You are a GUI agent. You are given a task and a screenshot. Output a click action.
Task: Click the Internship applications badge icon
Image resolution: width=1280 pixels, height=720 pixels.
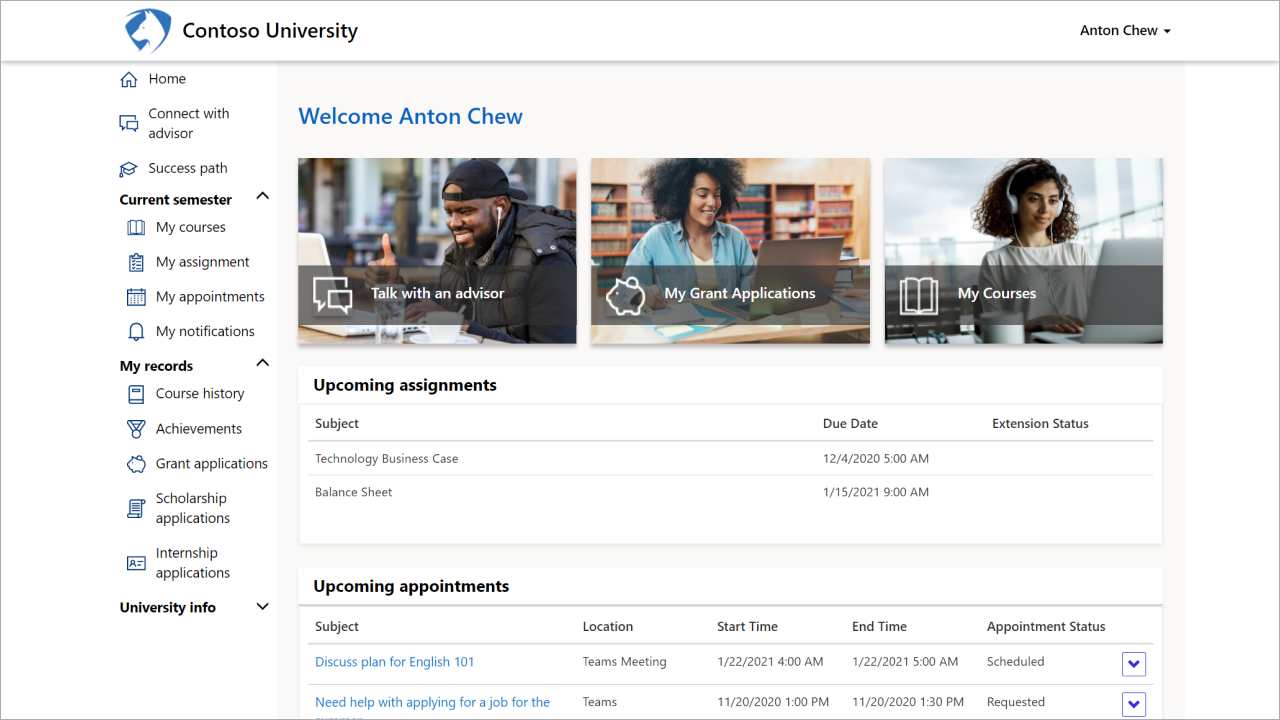pyautogui.click(x=135, y=562)
